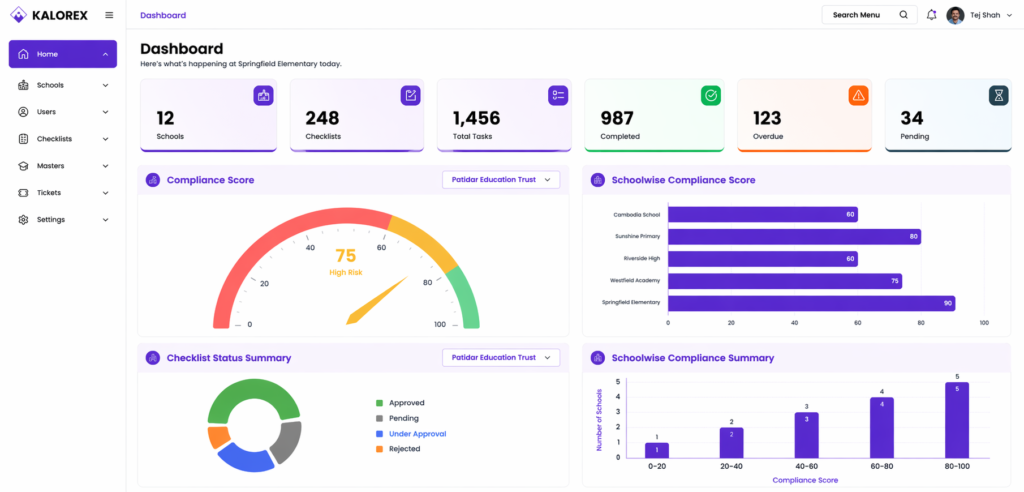Click the Checklists card edit icon
The image size is (1024, 492).
(410, 95)
